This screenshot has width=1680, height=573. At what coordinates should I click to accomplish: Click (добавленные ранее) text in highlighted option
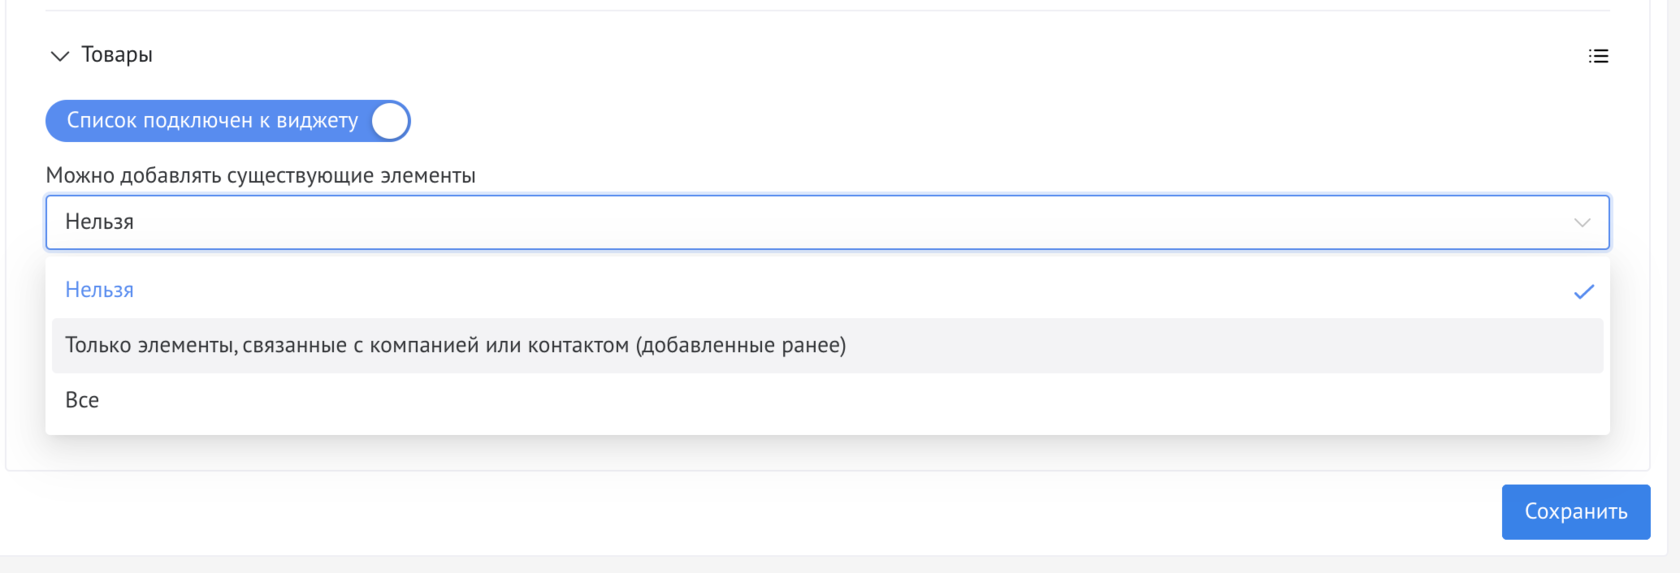click(x=741, y=345)
